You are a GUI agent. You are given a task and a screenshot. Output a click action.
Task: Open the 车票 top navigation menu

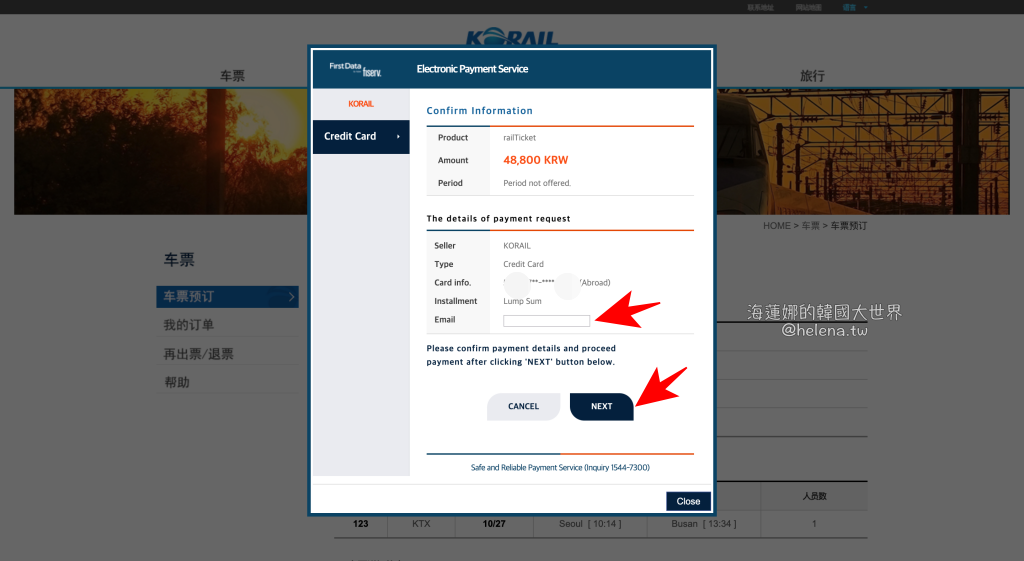(x=232, y=76)
